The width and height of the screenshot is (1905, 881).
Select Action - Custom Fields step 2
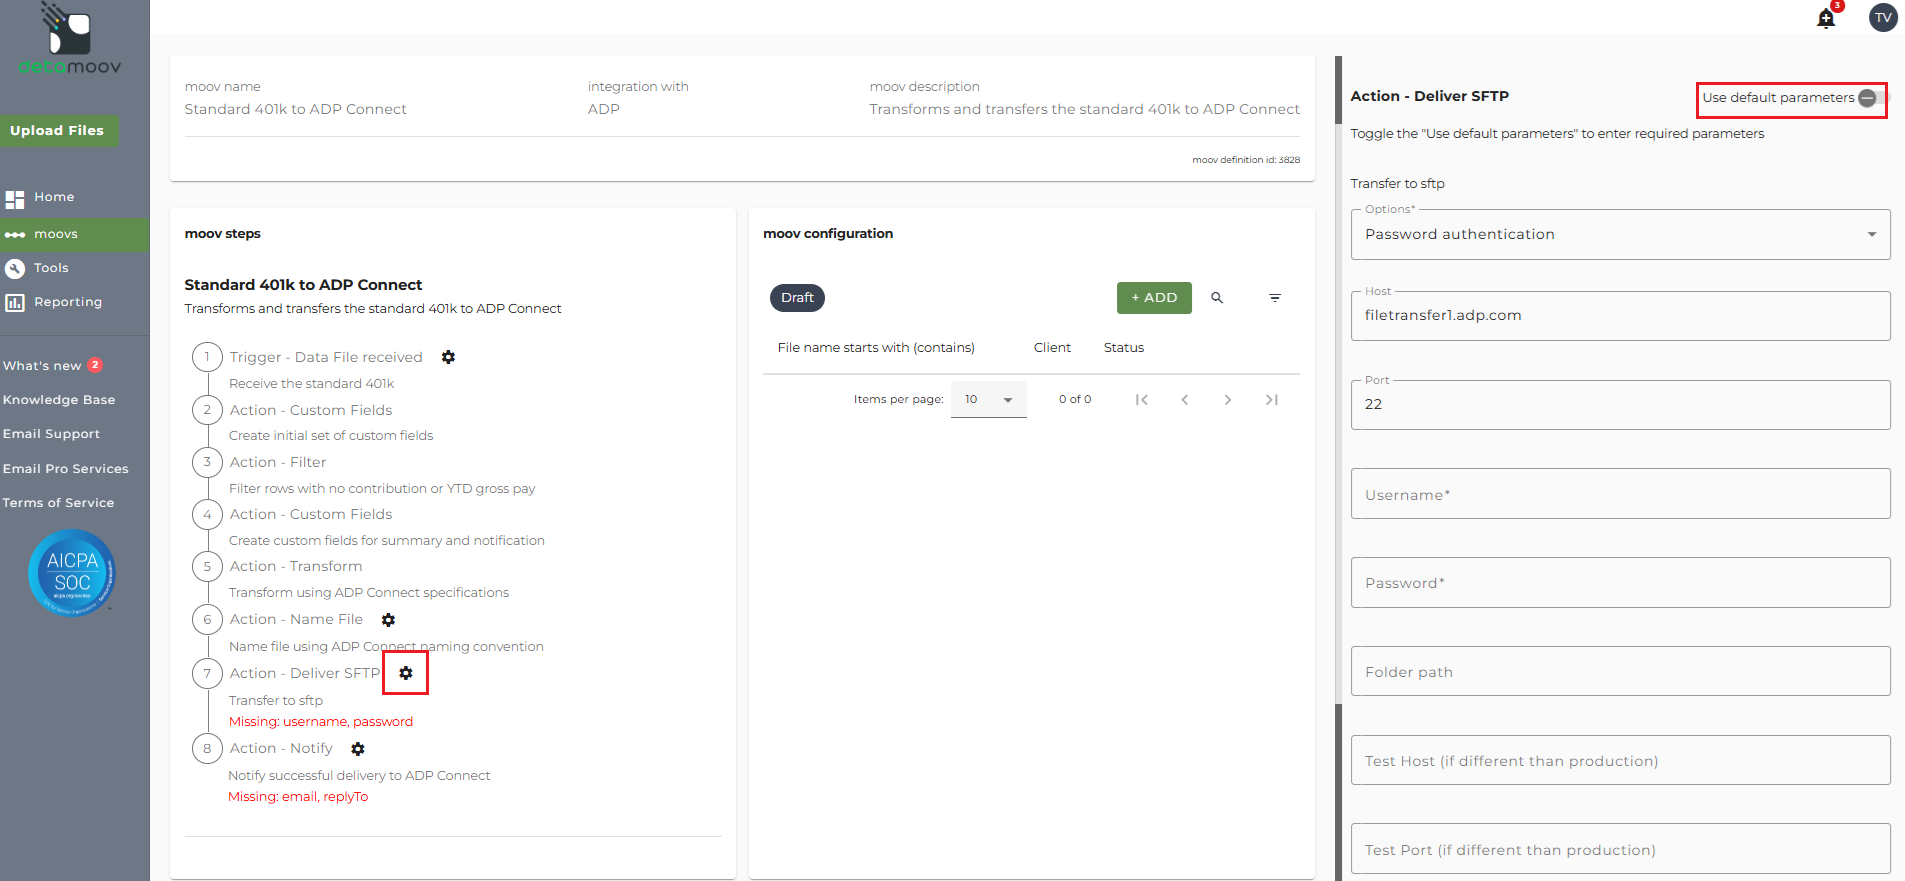tap(311, 410)
